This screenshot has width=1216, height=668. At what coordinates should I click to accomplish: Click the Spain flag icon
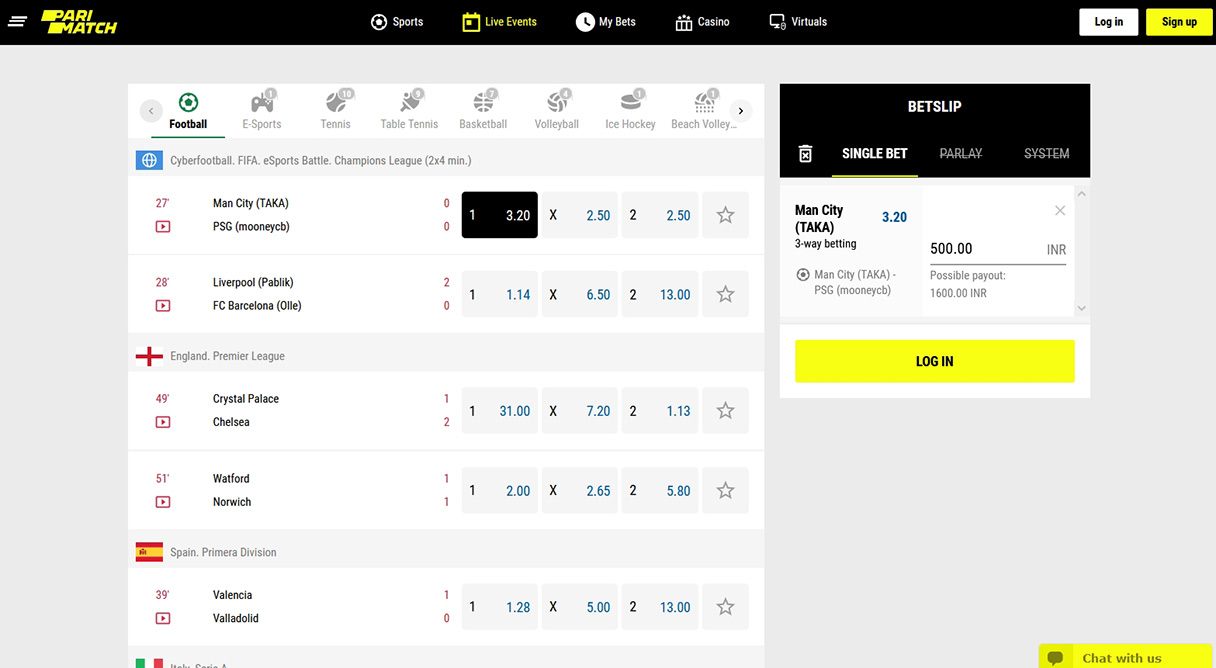click(x=149, y=552)
